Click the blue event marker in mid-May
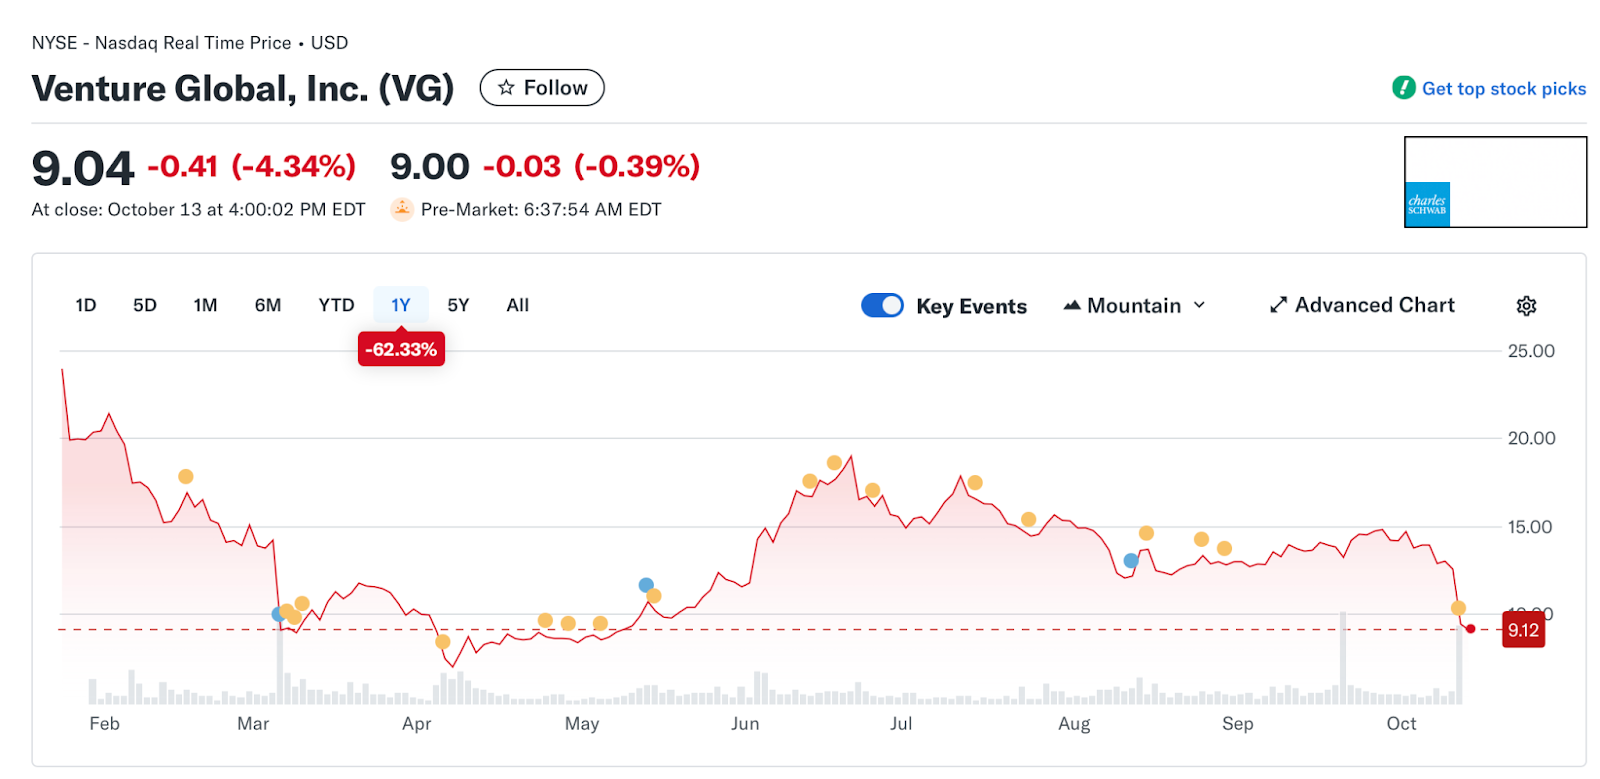Screen dimensions: 1600x779 pyautogui.click(x=646, y=585)
